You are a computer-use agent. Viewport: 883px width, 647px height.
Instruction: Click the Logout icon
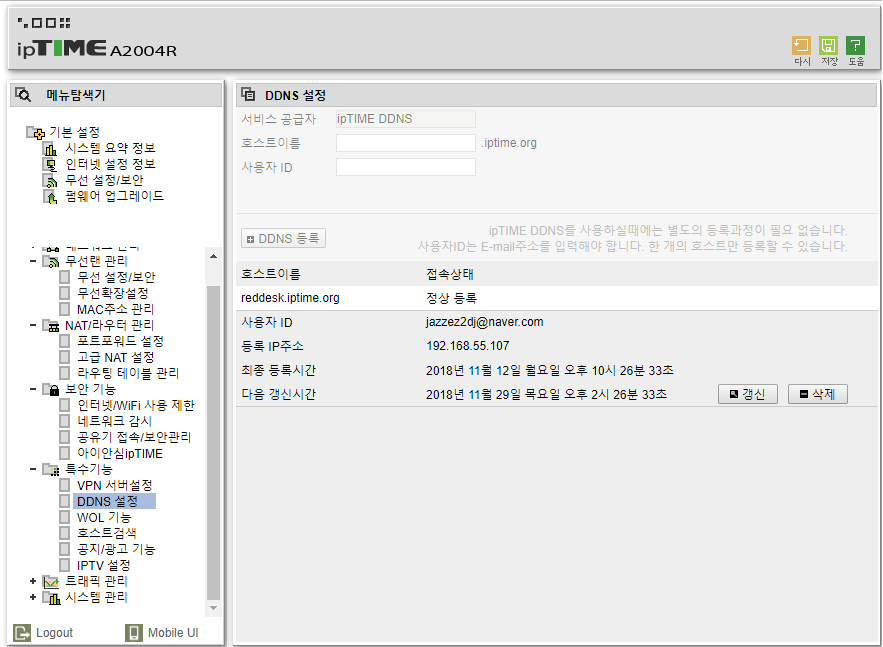click(x=22, y=633)
